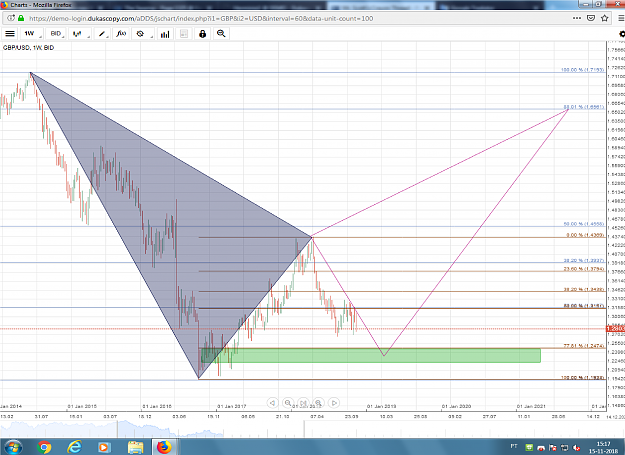Click the PT language indicator in tray
This screenshot has height=455, width=625.
(514, 446)
